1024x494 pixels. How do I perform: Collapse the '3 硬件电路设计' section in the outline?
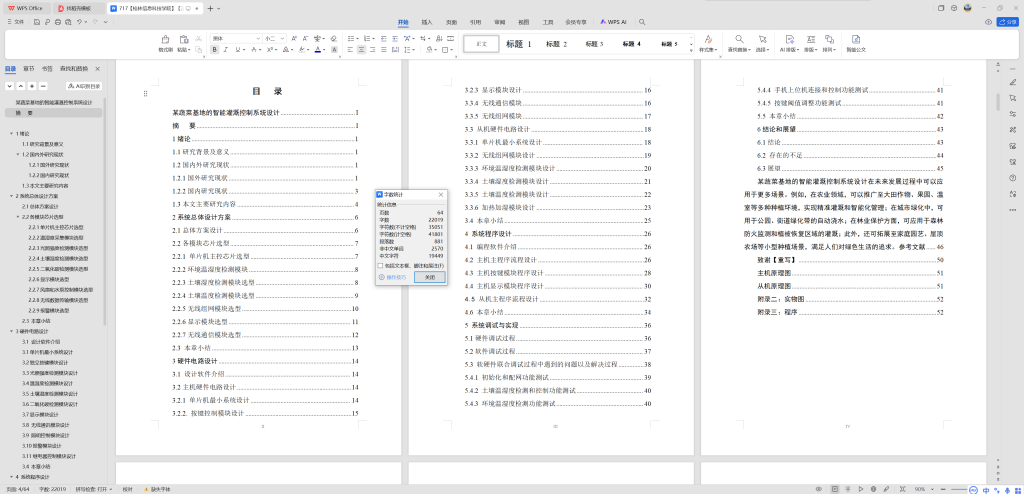click(x=12, y=330)
